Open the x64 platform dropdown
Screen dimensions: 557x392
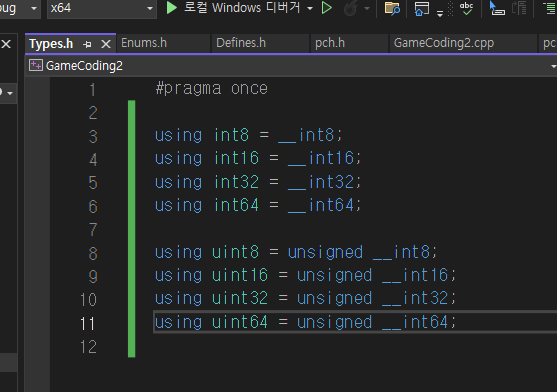point(102,8)
